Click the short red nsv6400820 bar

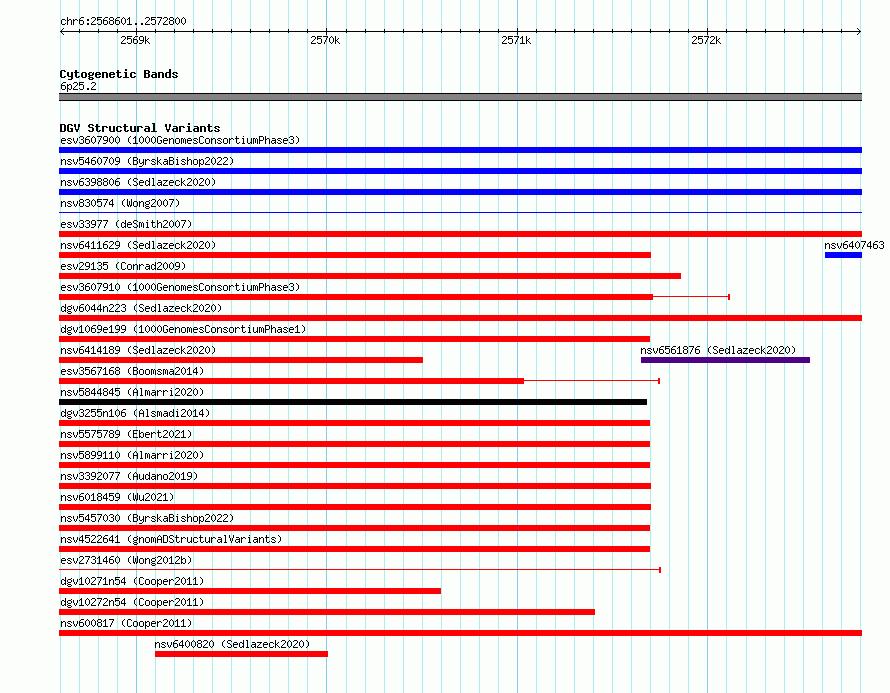click(x=241, y=654)
